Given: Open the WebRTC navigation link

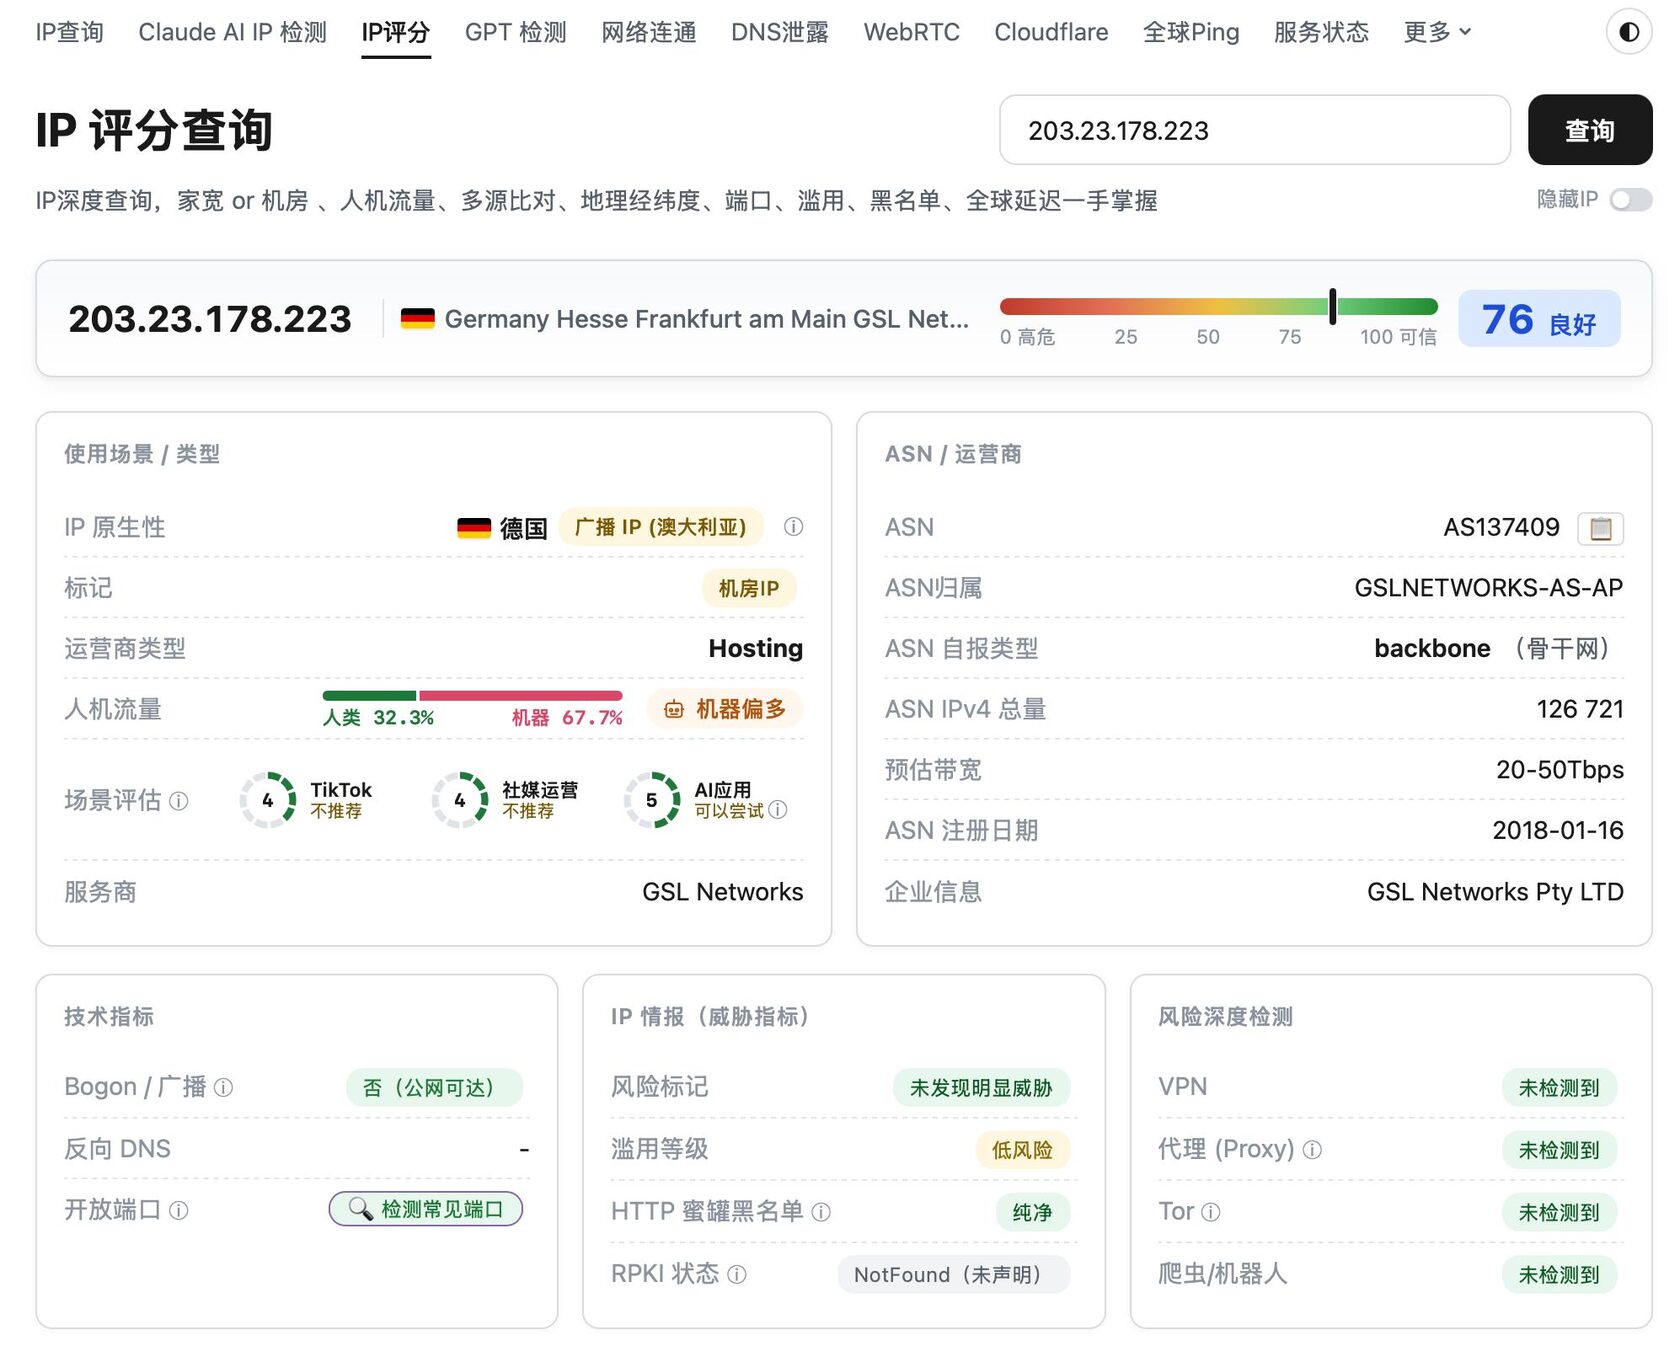Looking at the screenshot, I should [912, 32].
